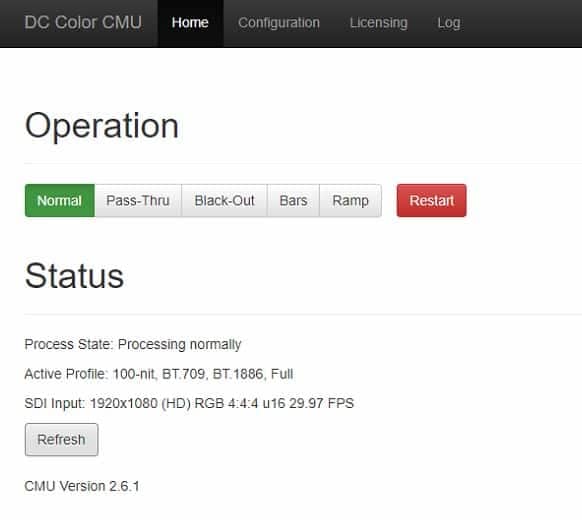Refresh the status information
The height and width of the screenshot is (520, 582).
[62, 439]
